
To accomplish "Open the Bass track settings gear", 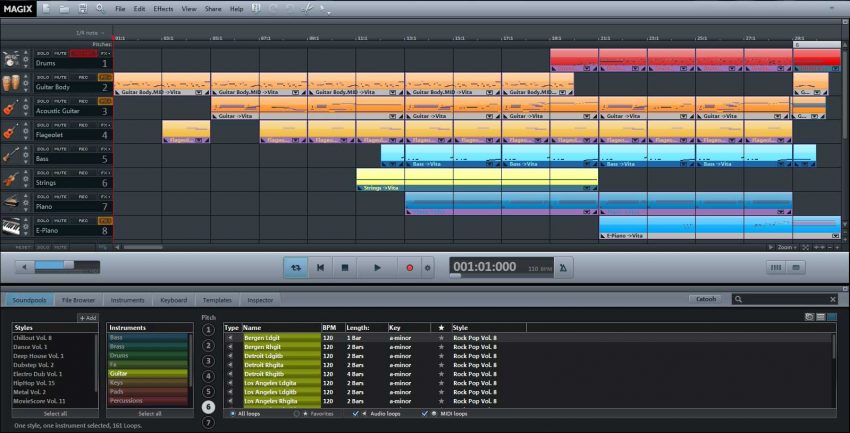I will (x=25, y=155).
